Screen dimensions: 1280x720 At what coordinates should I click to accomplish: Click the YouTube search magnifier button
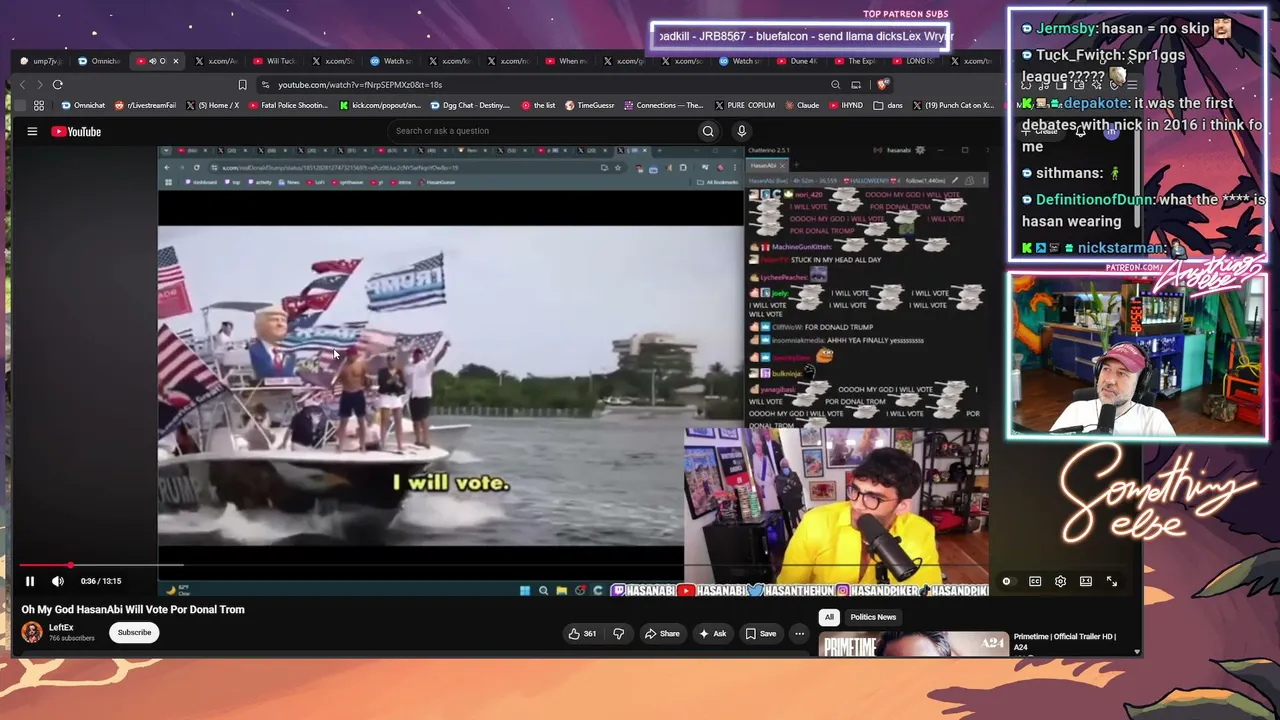point(708,131)
